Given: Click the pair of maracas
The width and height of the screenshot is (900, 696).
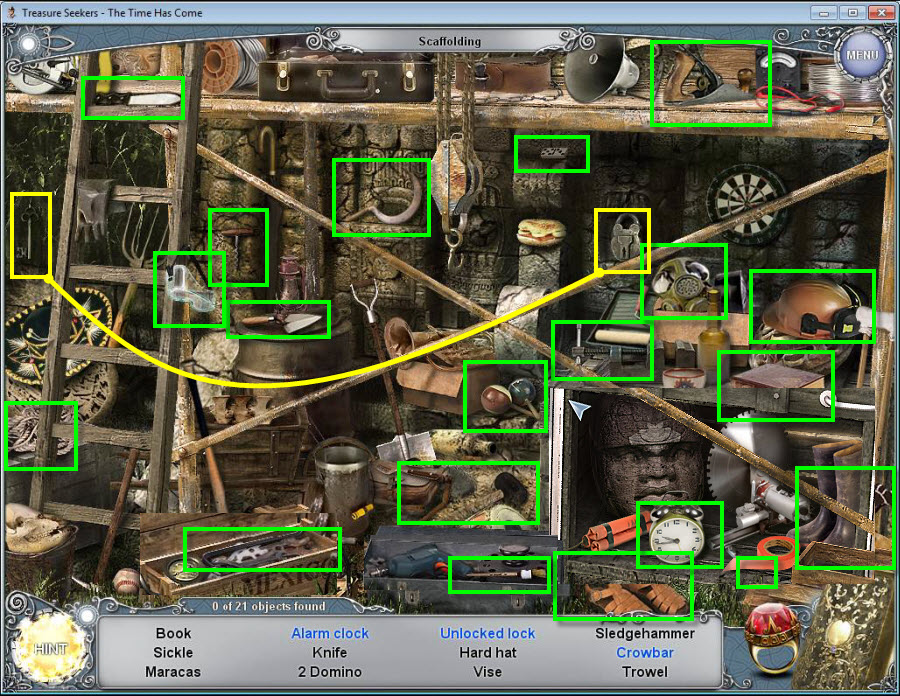Looking at the screenshot, I should pos(505,395).
